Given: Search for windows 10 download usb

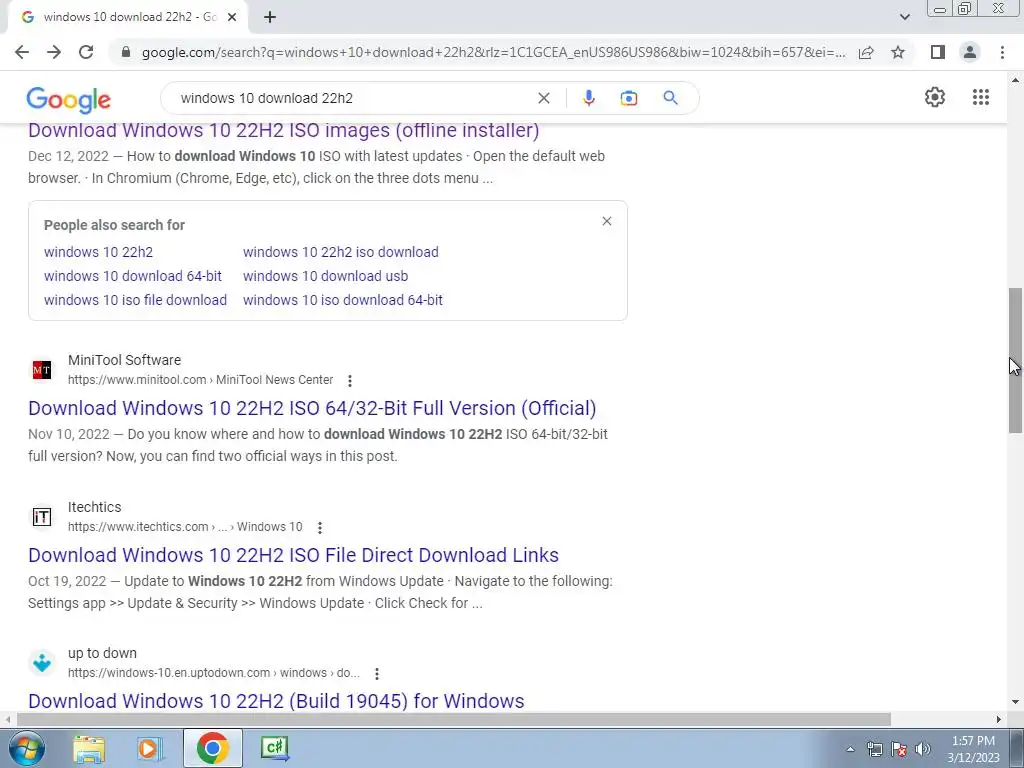Looking at the screenshot, I should click(325, 276).
